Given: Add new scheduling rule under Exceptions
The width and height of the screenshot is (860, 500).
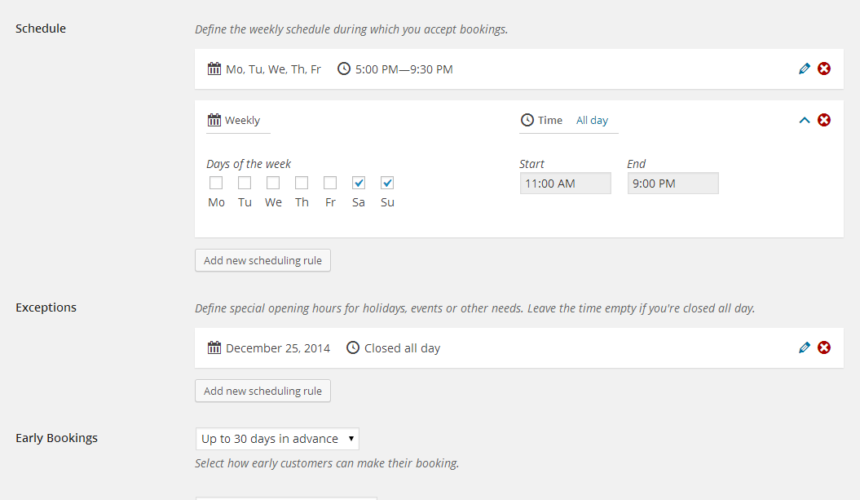Looking at the screenshot, I should click(263, 391).
